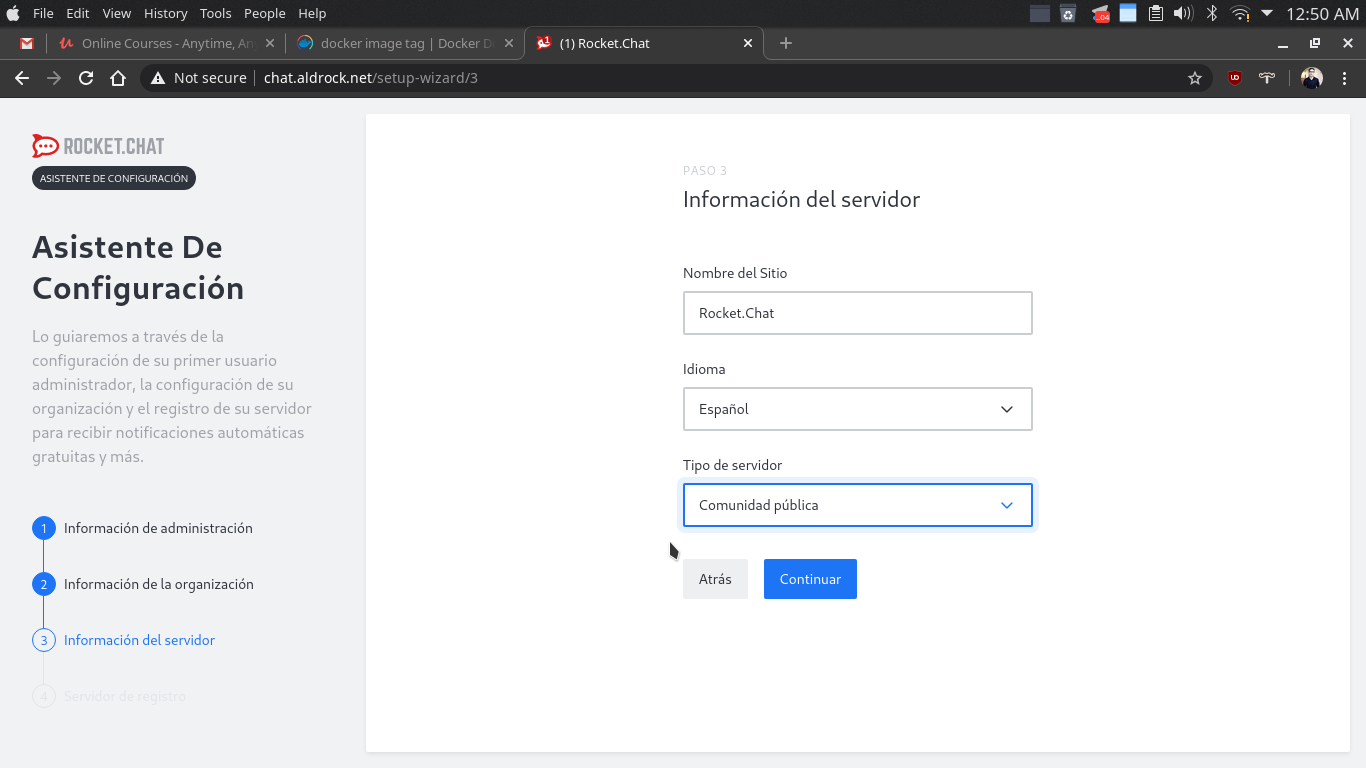Open Bluetooth settings in tray
The image size is (1366, 768).
[x=1211, y=13]
